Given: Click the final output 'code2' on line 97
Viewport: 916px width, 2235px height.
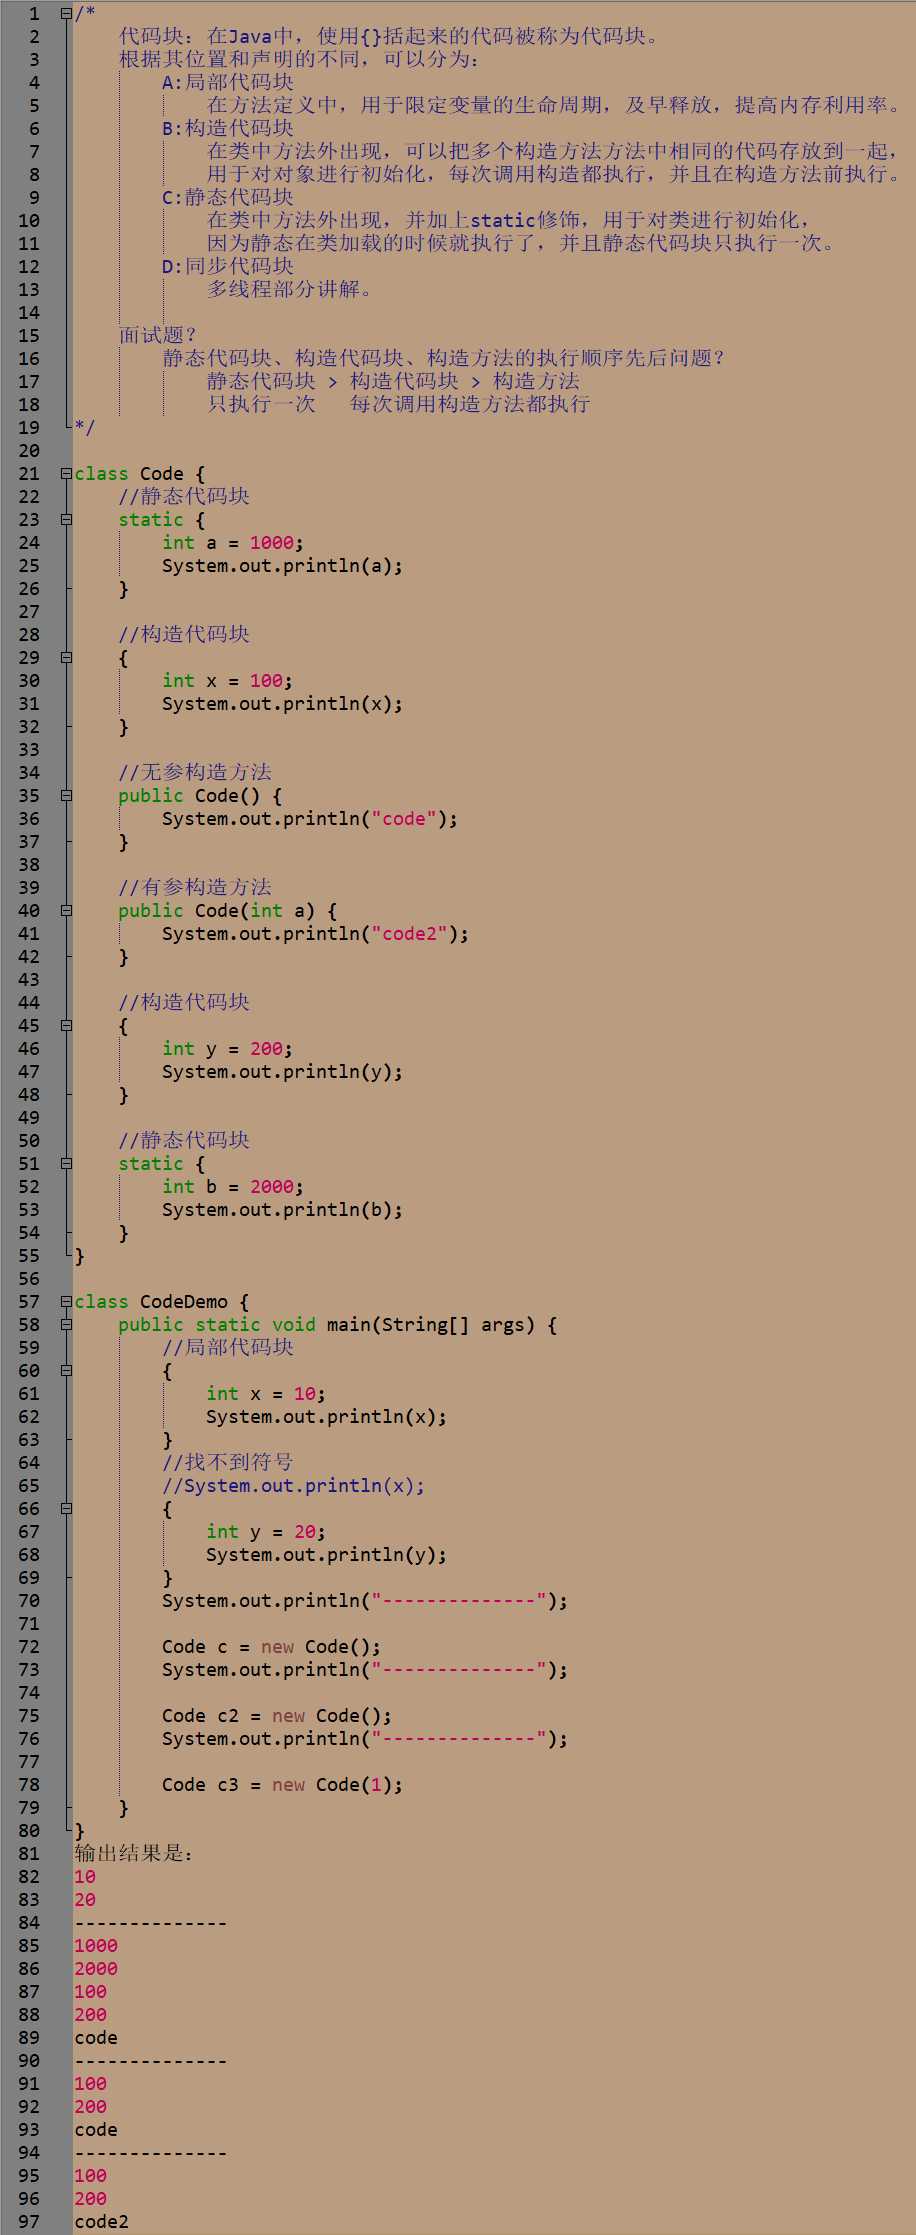Looking at the screenshot, I should [102, 2222].
